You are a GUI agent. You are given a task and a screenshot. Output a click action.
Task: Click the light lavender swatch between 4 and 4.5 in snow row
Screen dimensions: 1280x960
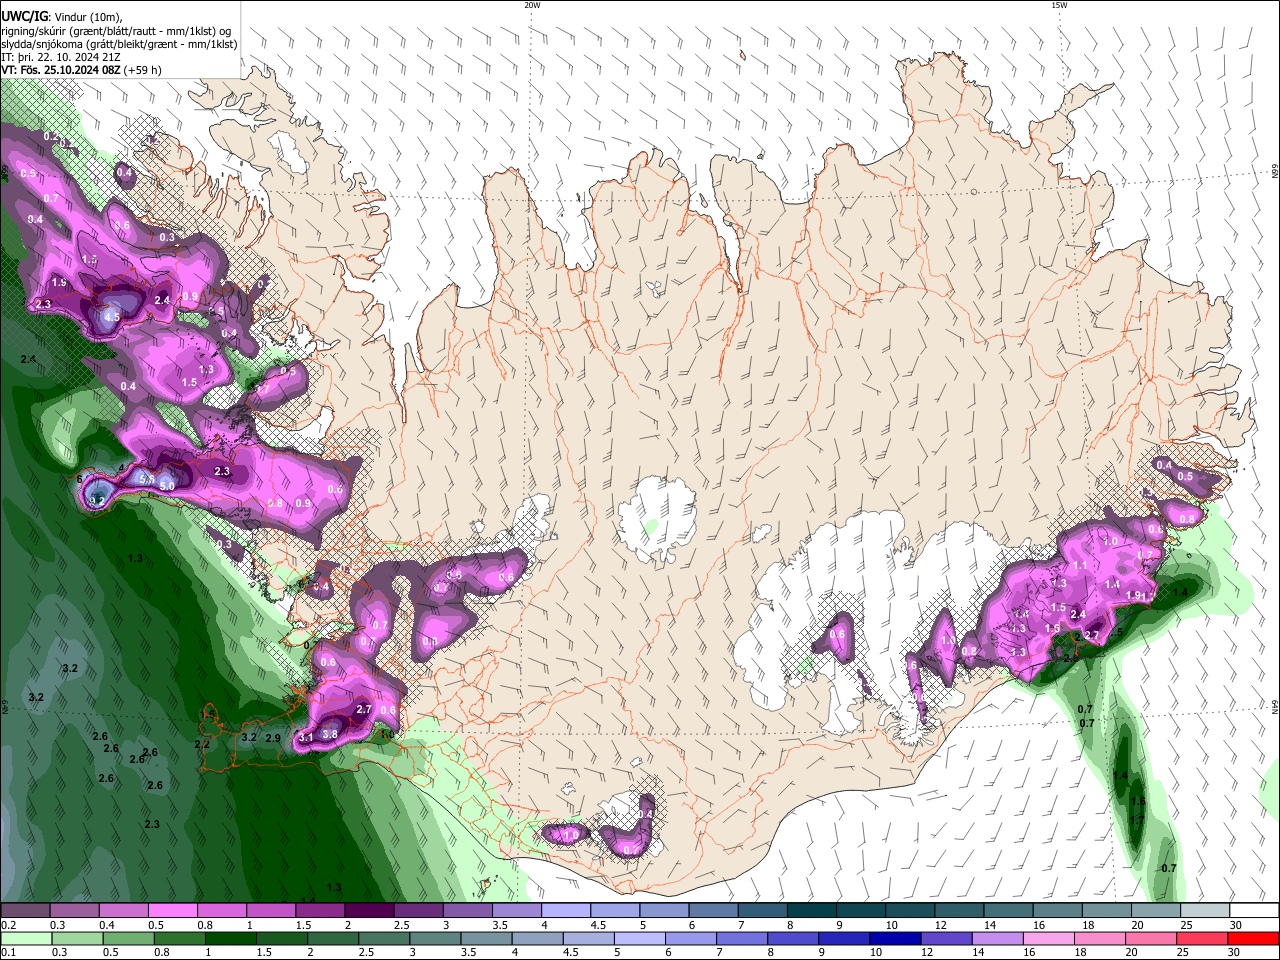pos(567,911)
